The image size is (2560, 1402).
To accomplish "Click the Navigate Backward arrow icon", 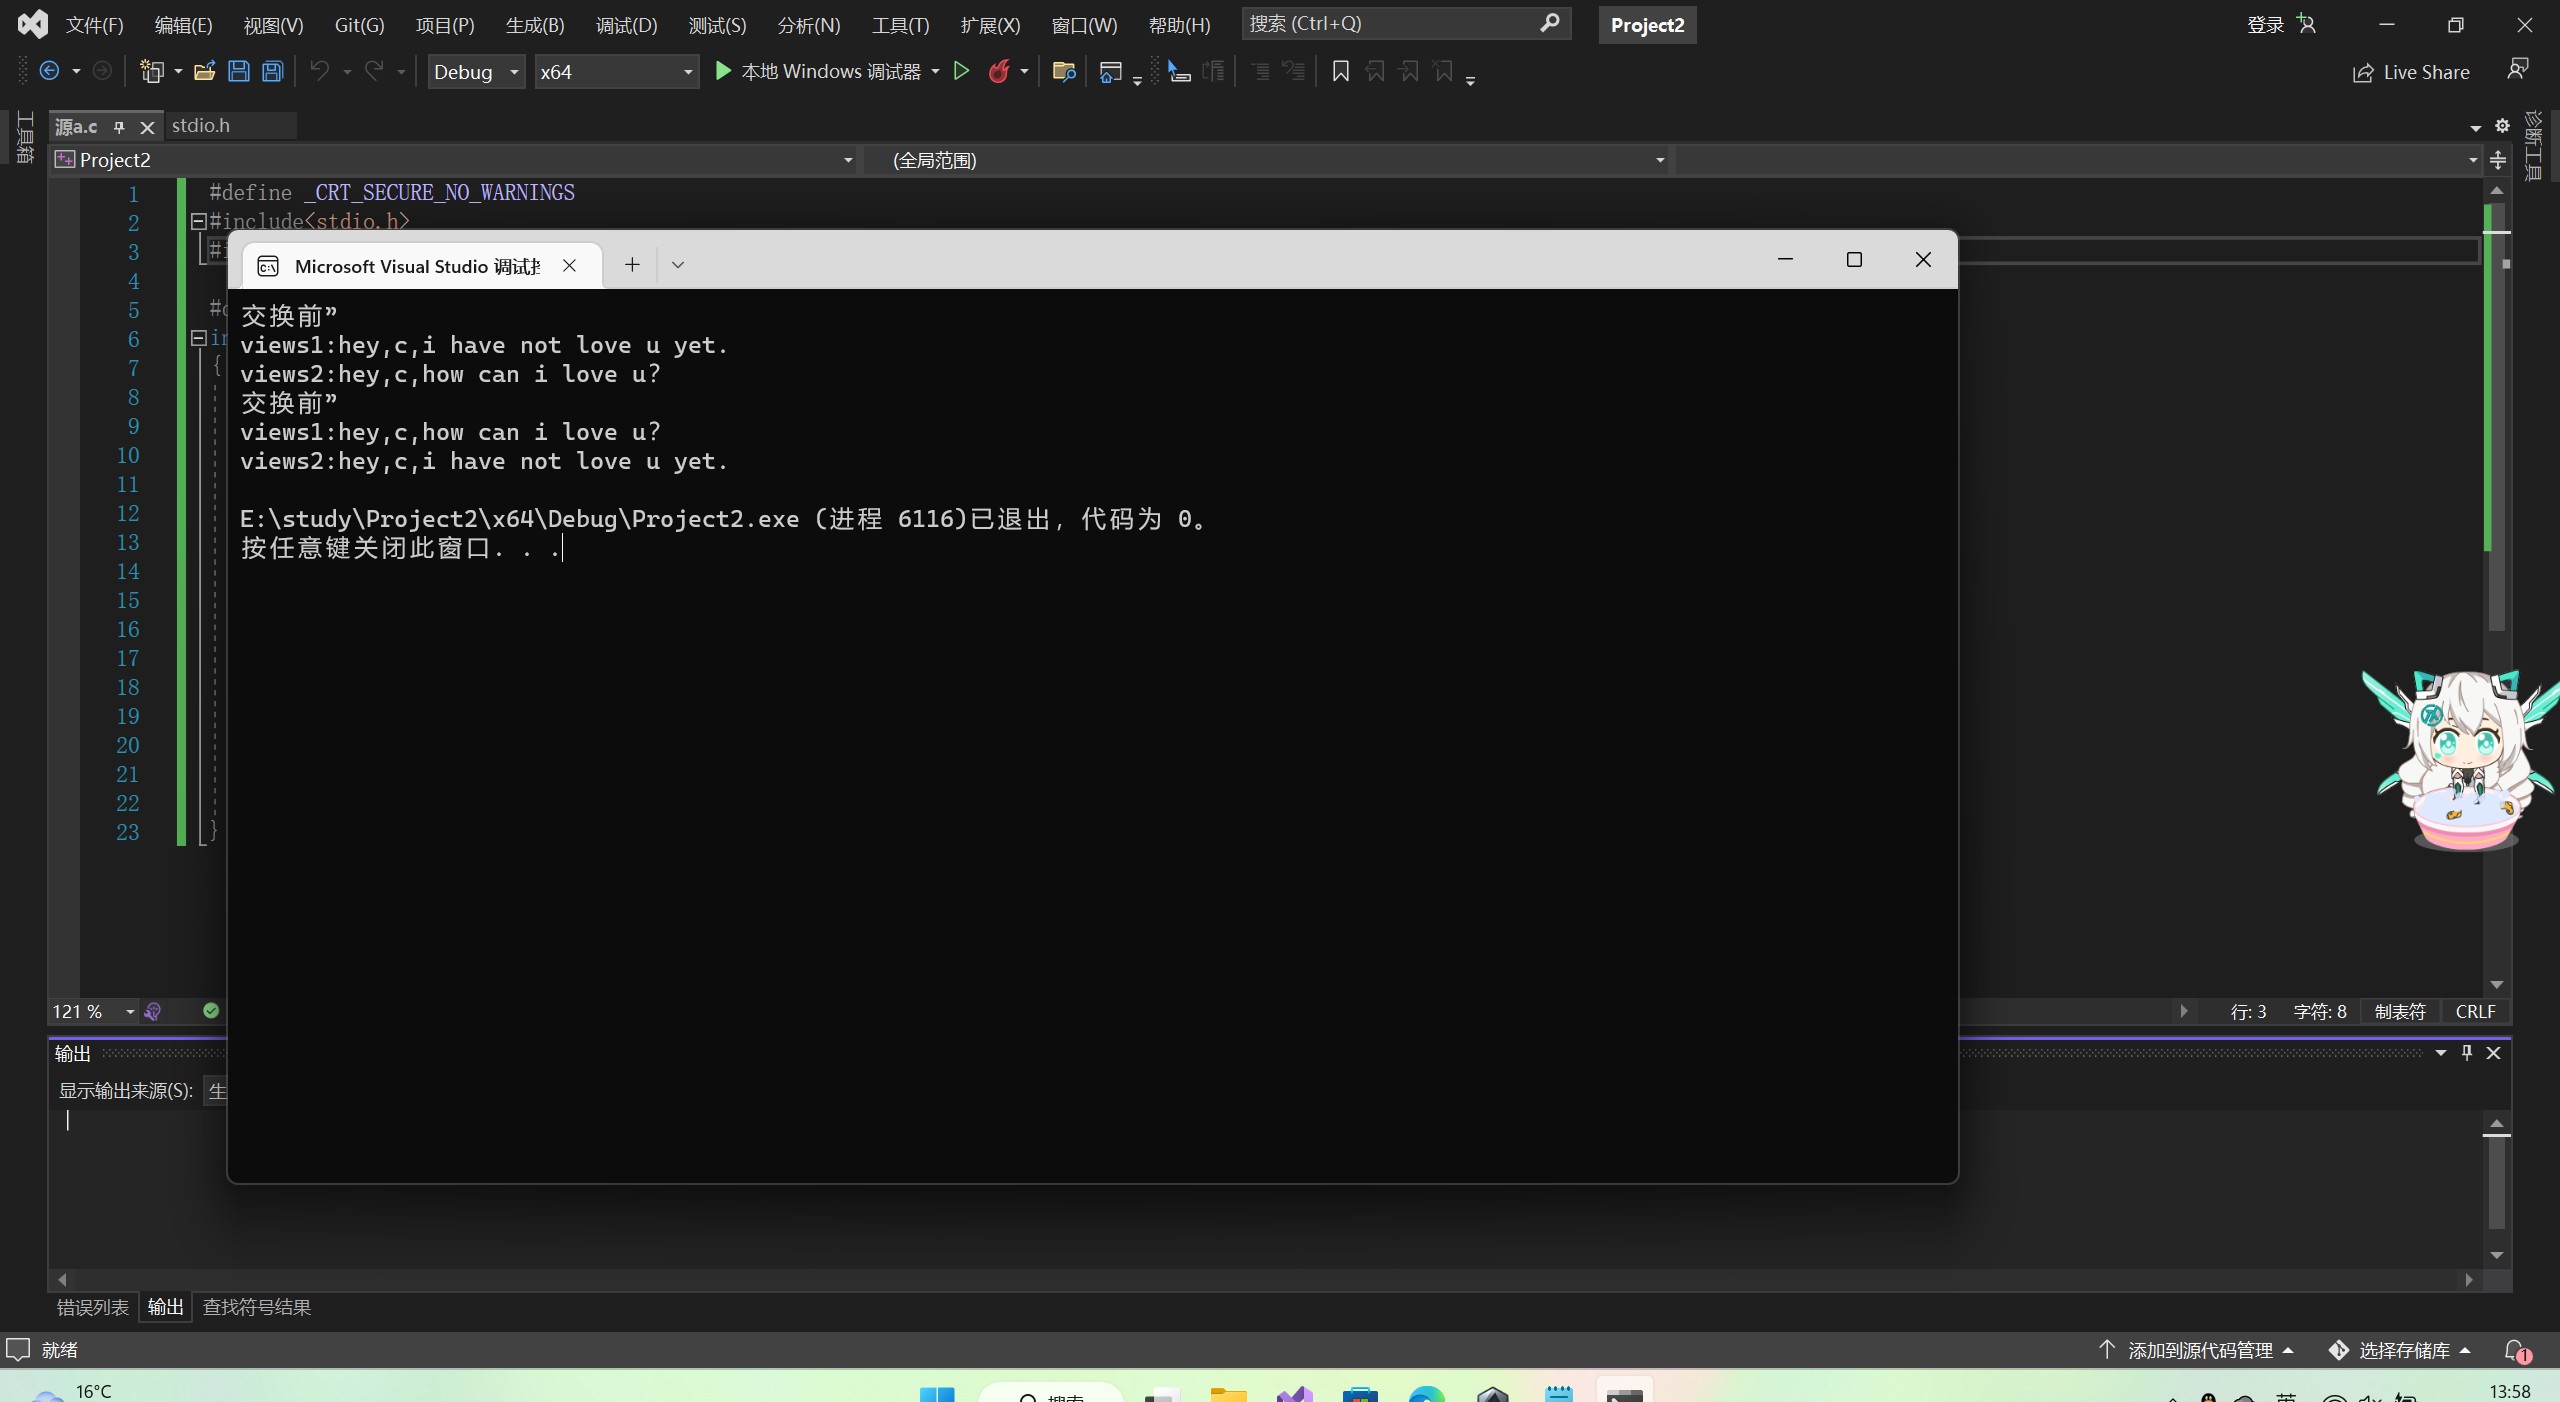I will pos(49,71).
